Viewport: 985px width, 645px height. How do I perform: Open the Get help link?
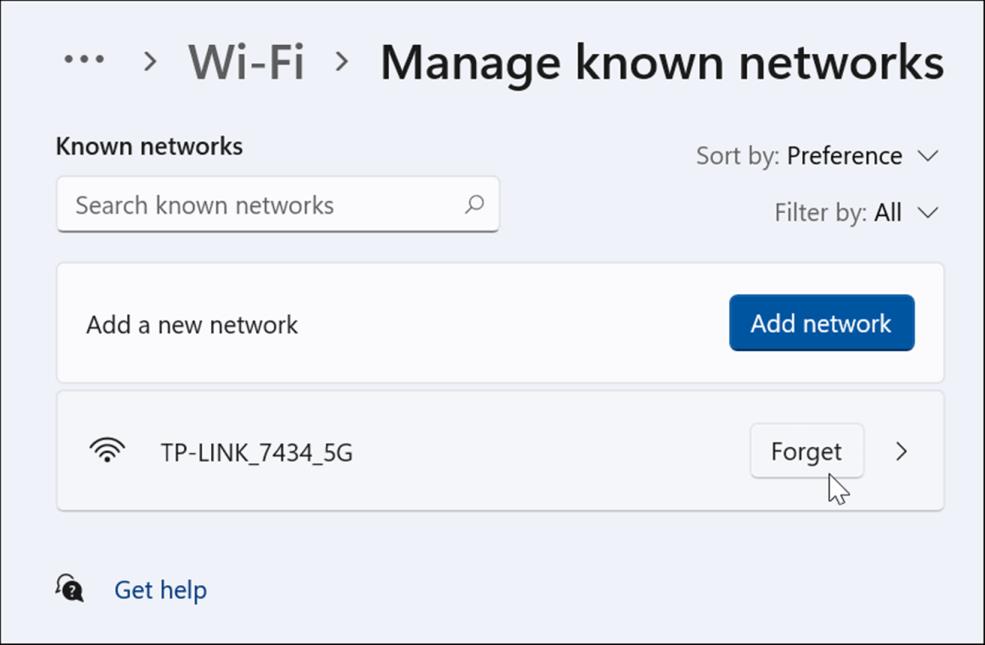[160, 590]
